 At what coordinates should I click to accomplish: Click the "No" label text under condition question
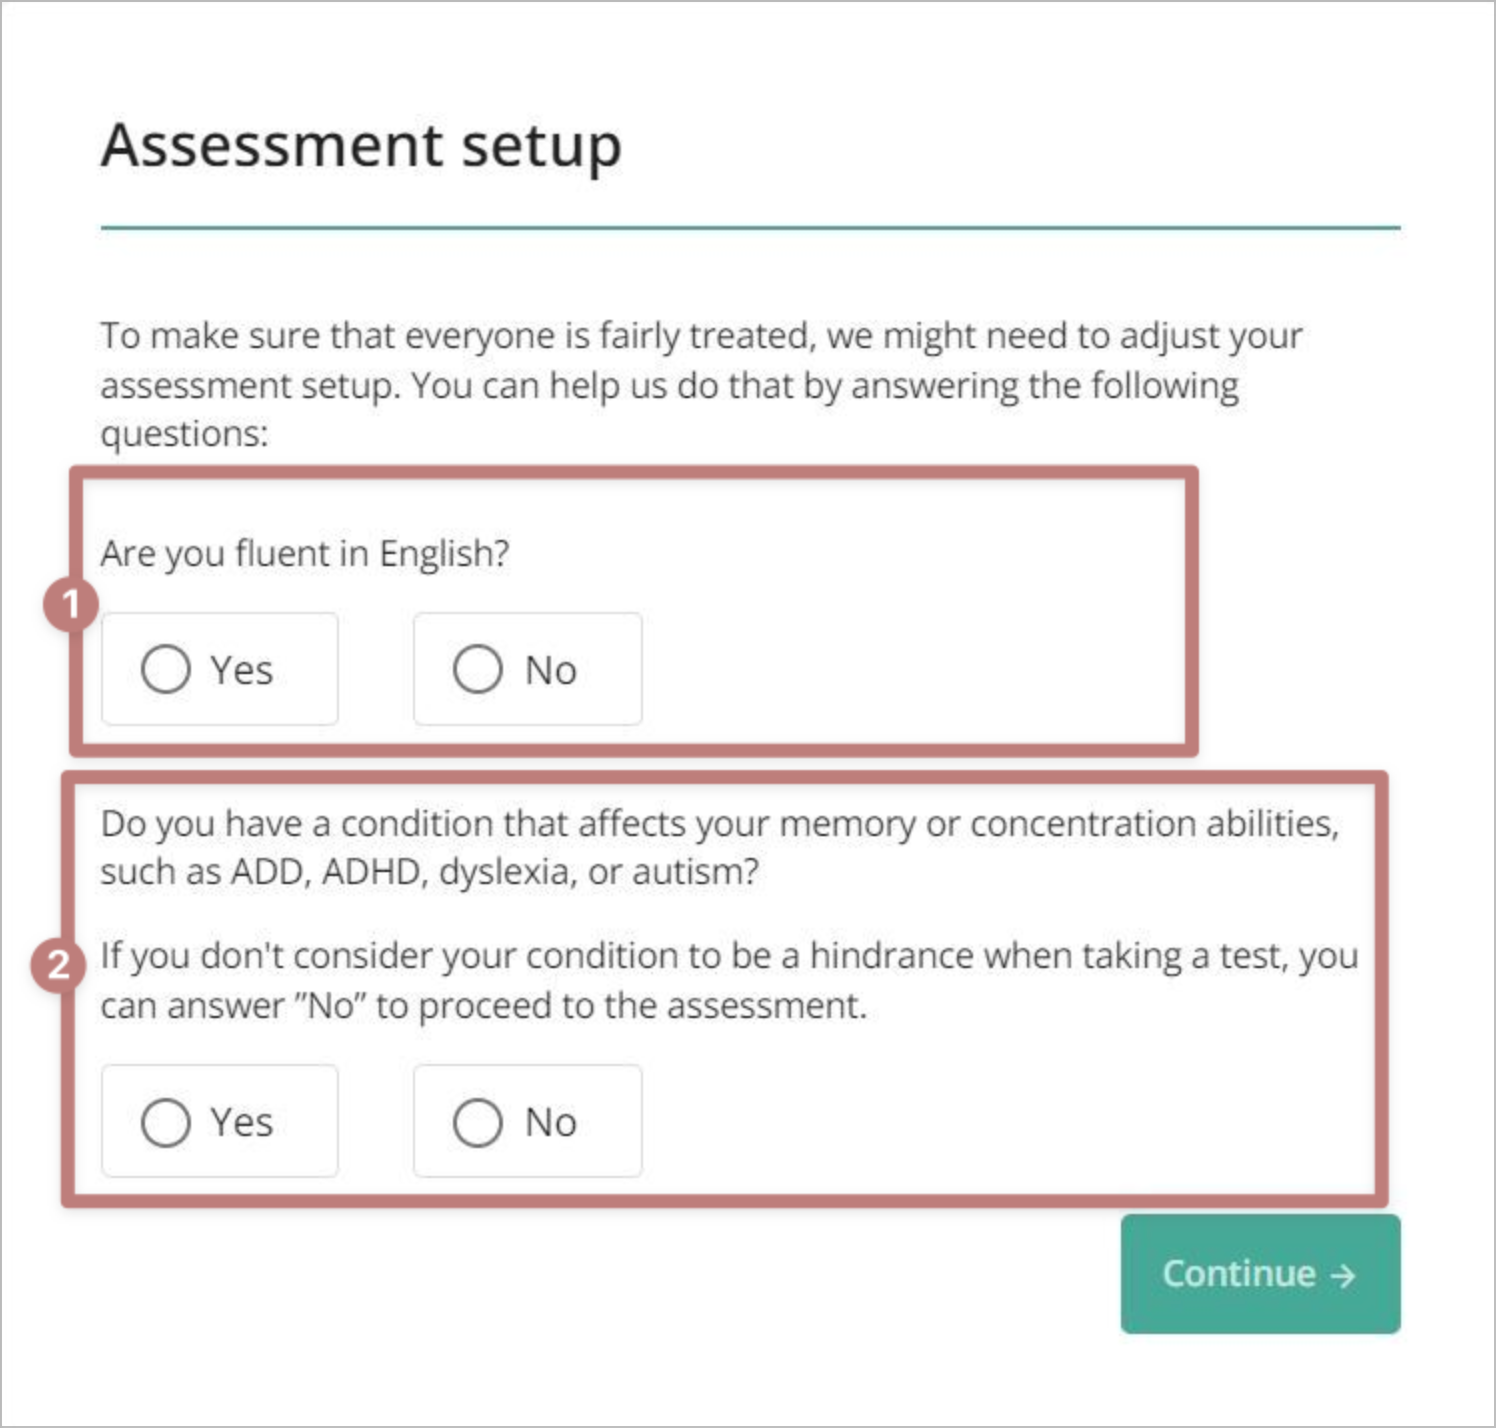551,1123
